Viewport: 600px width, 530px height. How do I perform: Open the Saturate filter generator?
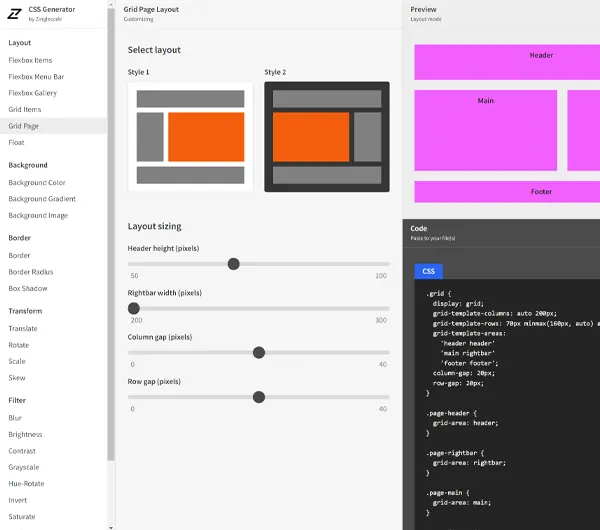22,516
